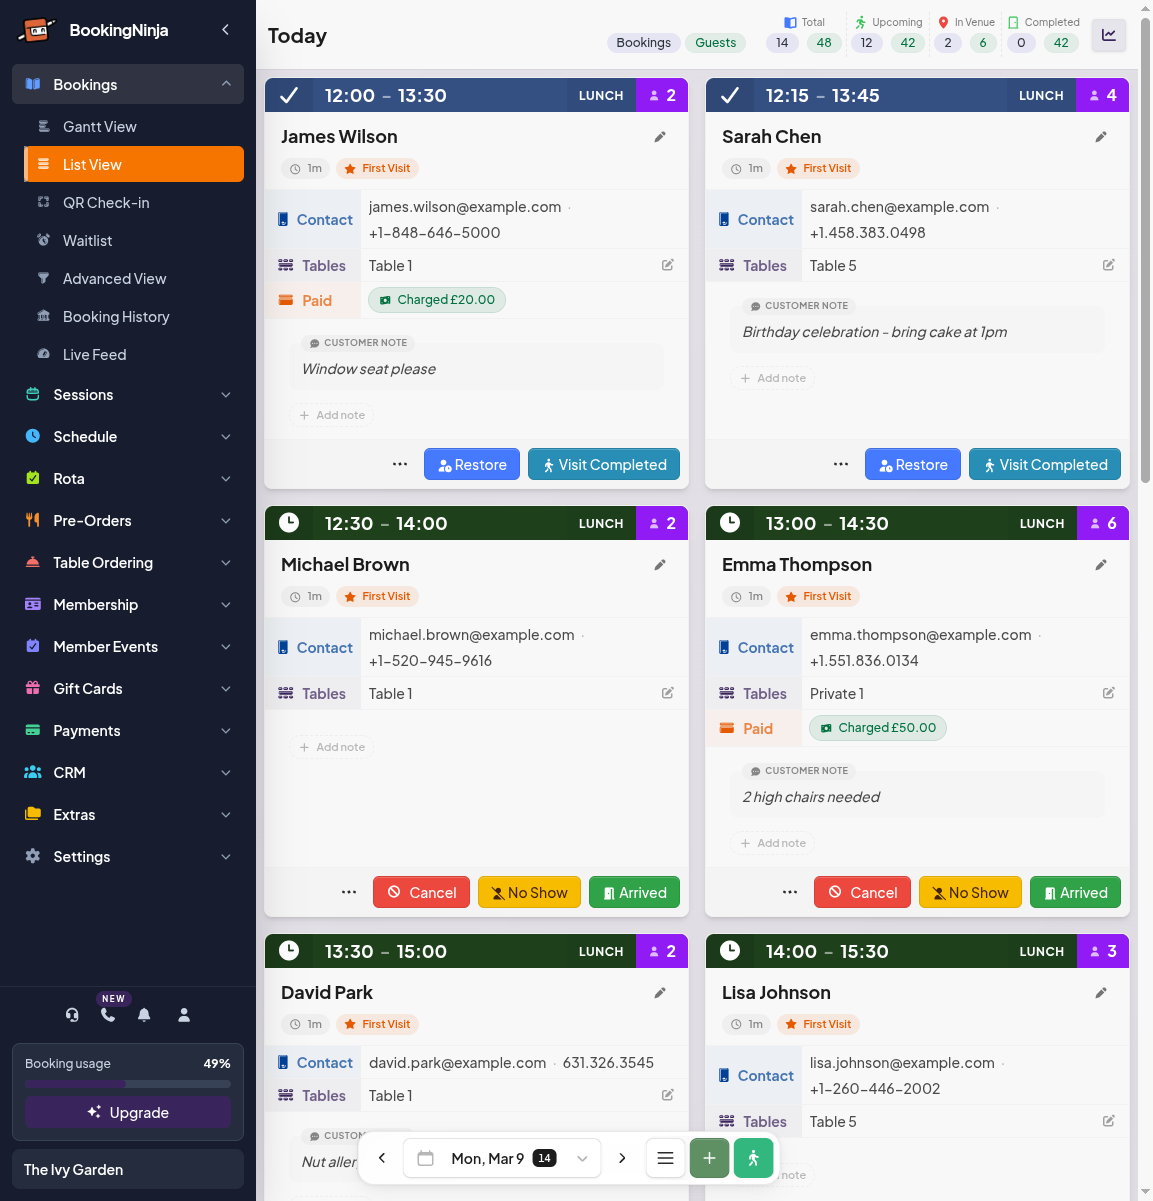Edit Lisa Johnson booking pencil icon
Image resolution: width=1153 pixels, height=1201 pixels.
pos(1101,993)
